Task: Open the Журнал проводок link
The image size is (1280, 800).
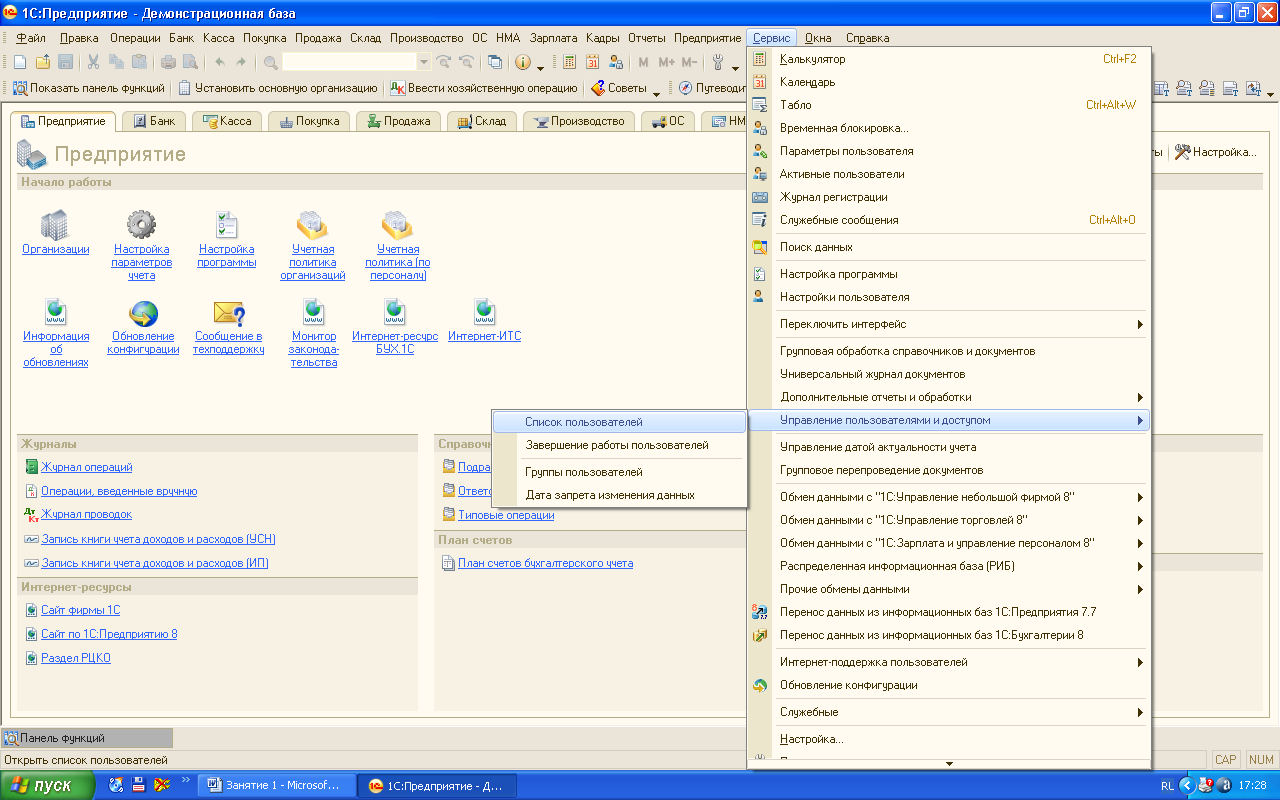Action: click(x=86, y=514)
